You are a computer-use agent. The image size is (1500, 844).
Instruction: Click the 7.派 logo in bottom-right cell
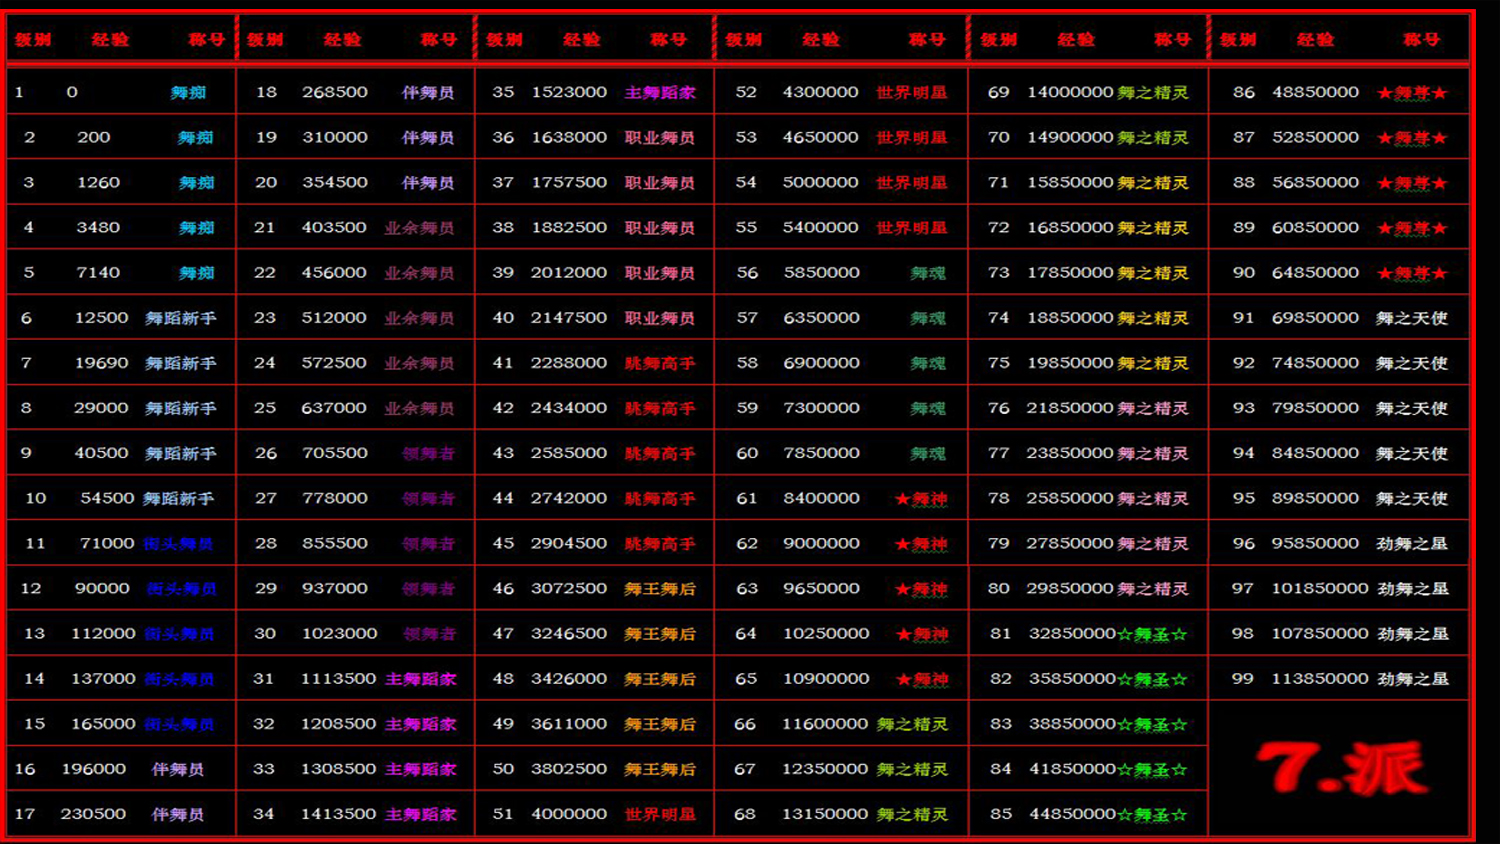pos(1340,768)
